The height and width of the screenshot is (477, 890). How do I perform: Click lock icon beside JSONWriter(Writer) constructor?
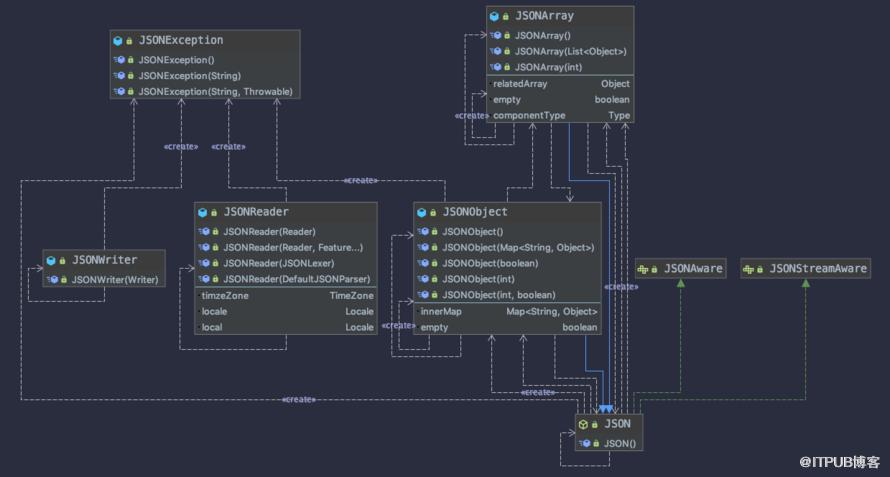pos(64,279)
